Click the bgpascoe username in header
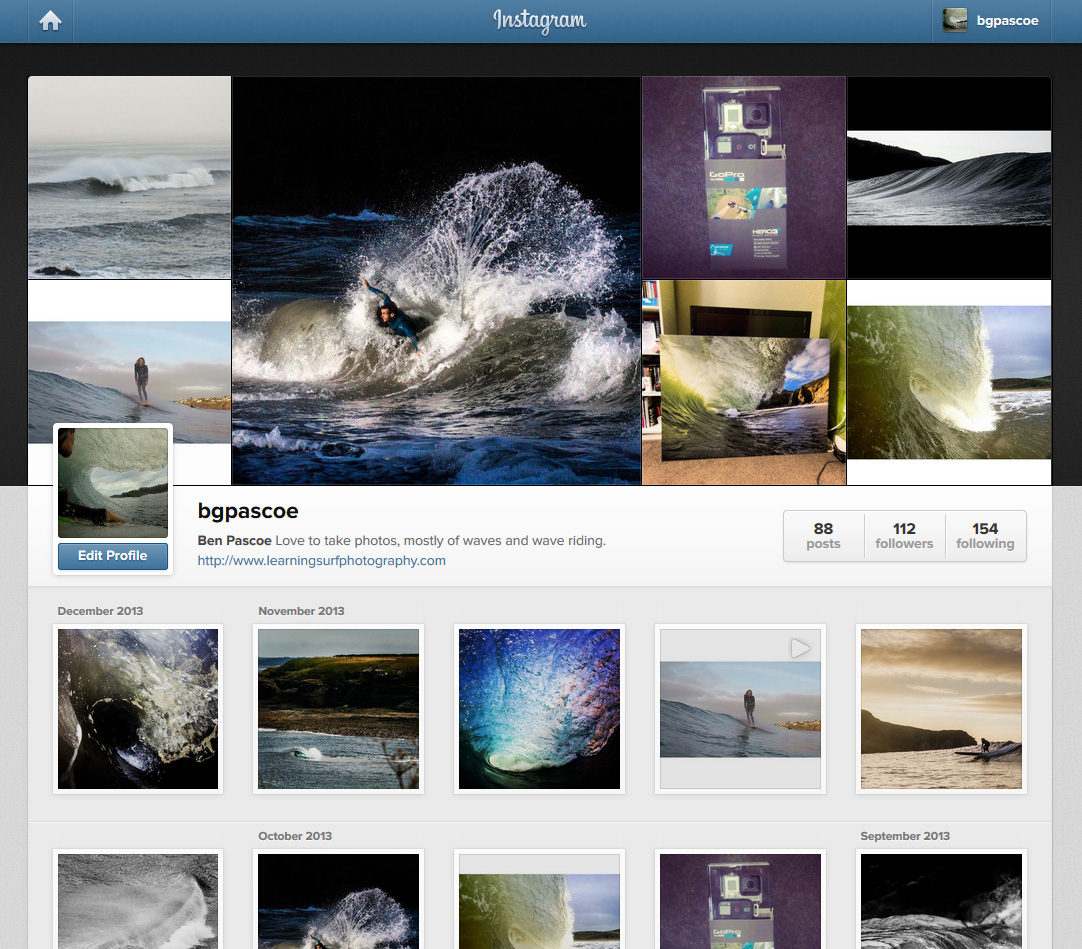This screenshot has width=1082, height=949. point(1007,21)
